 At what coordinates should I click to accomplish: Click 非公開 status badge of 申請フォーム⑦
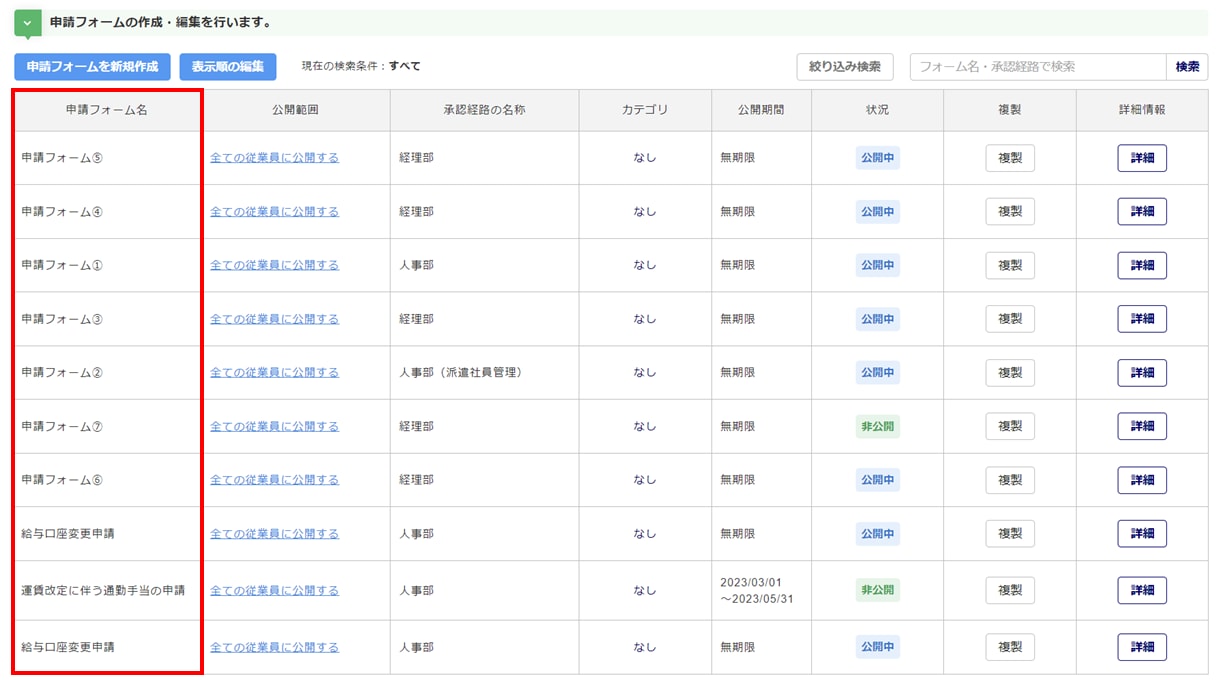tap(877, 426)
